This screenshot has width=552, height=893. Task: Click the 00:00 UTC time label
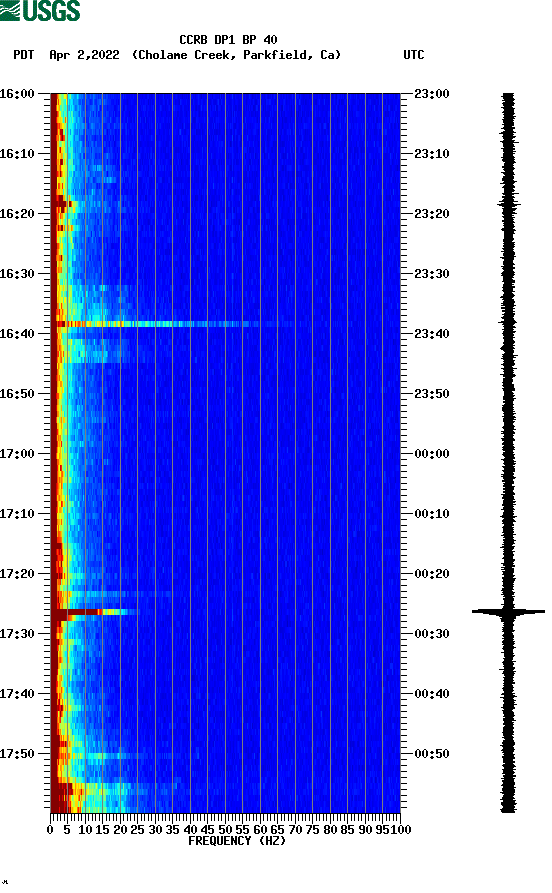pos(432,454)
